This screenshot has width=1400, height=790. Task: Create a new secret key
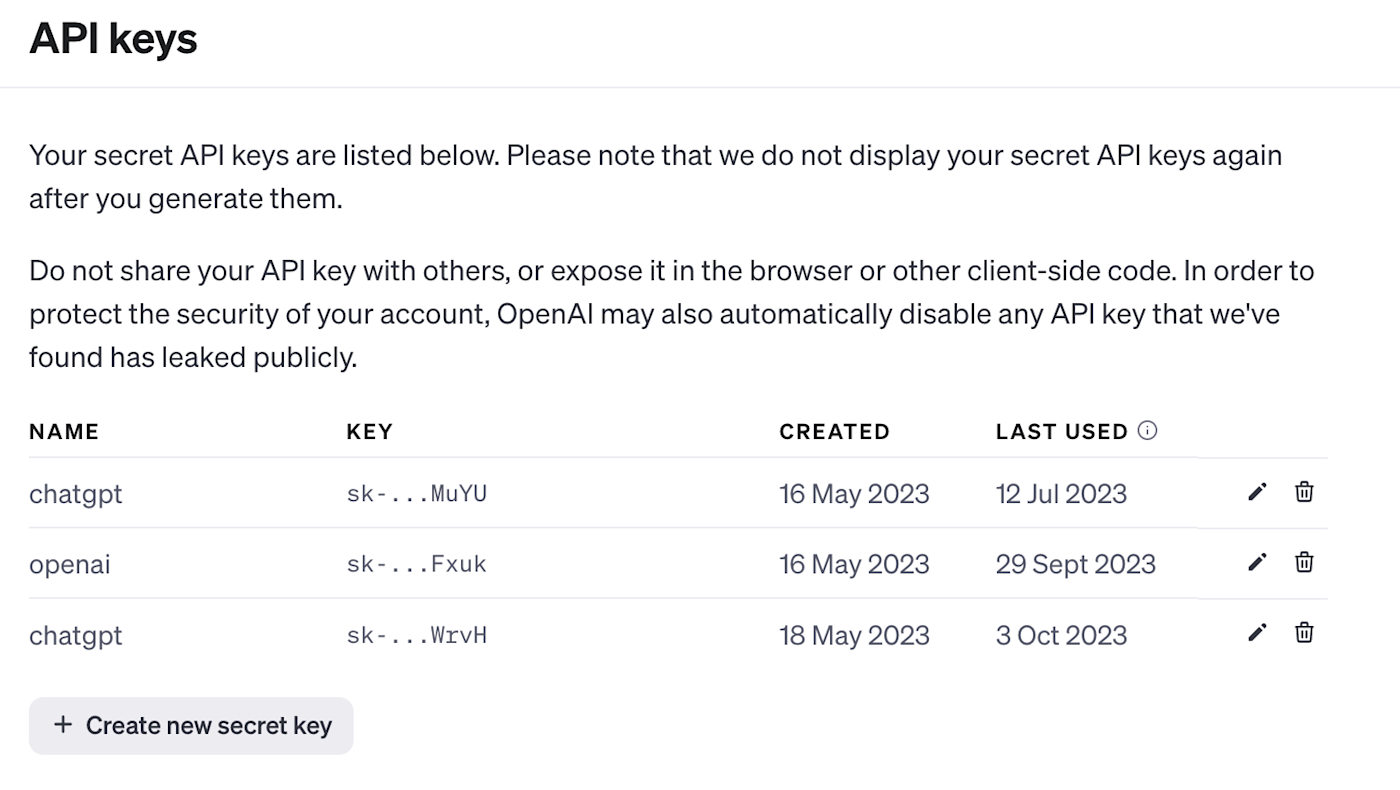click(x=191, y=726)
